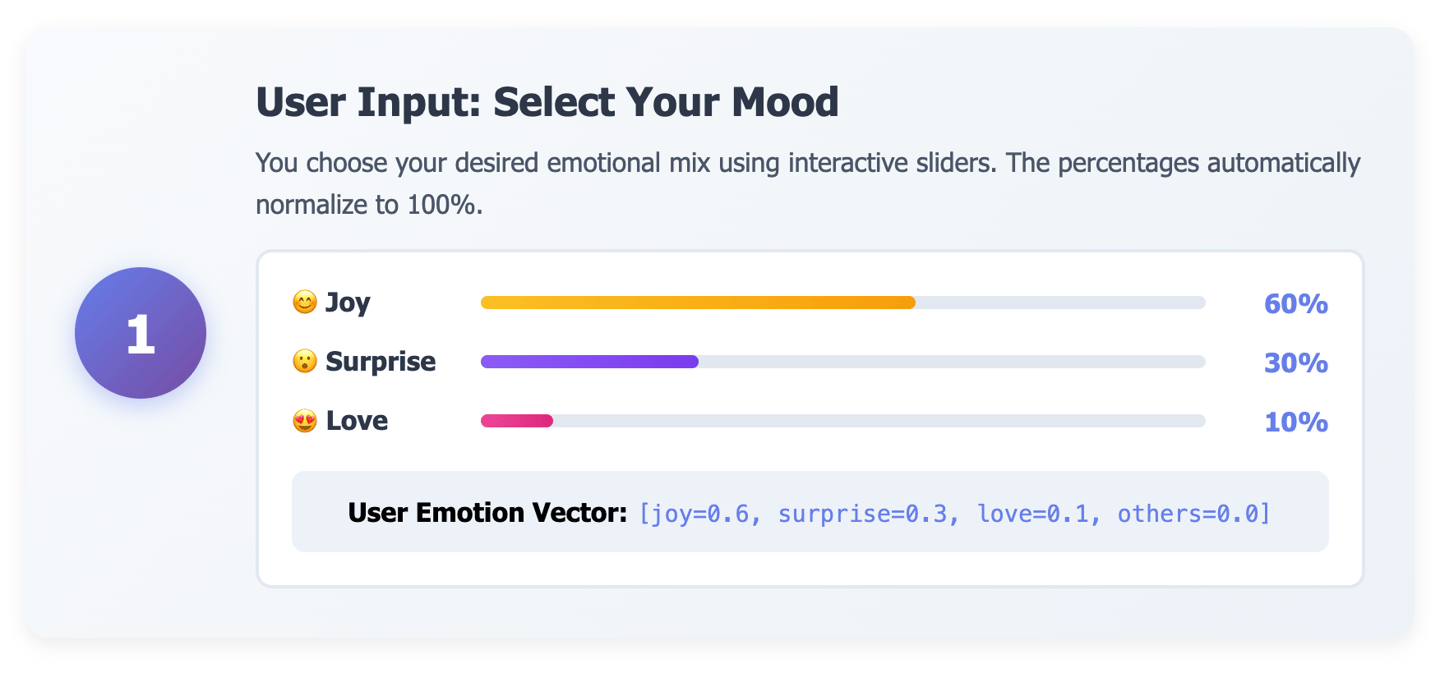1440x680 pixels.
Task: Click the Joy label text
Action: click(348, 302)
